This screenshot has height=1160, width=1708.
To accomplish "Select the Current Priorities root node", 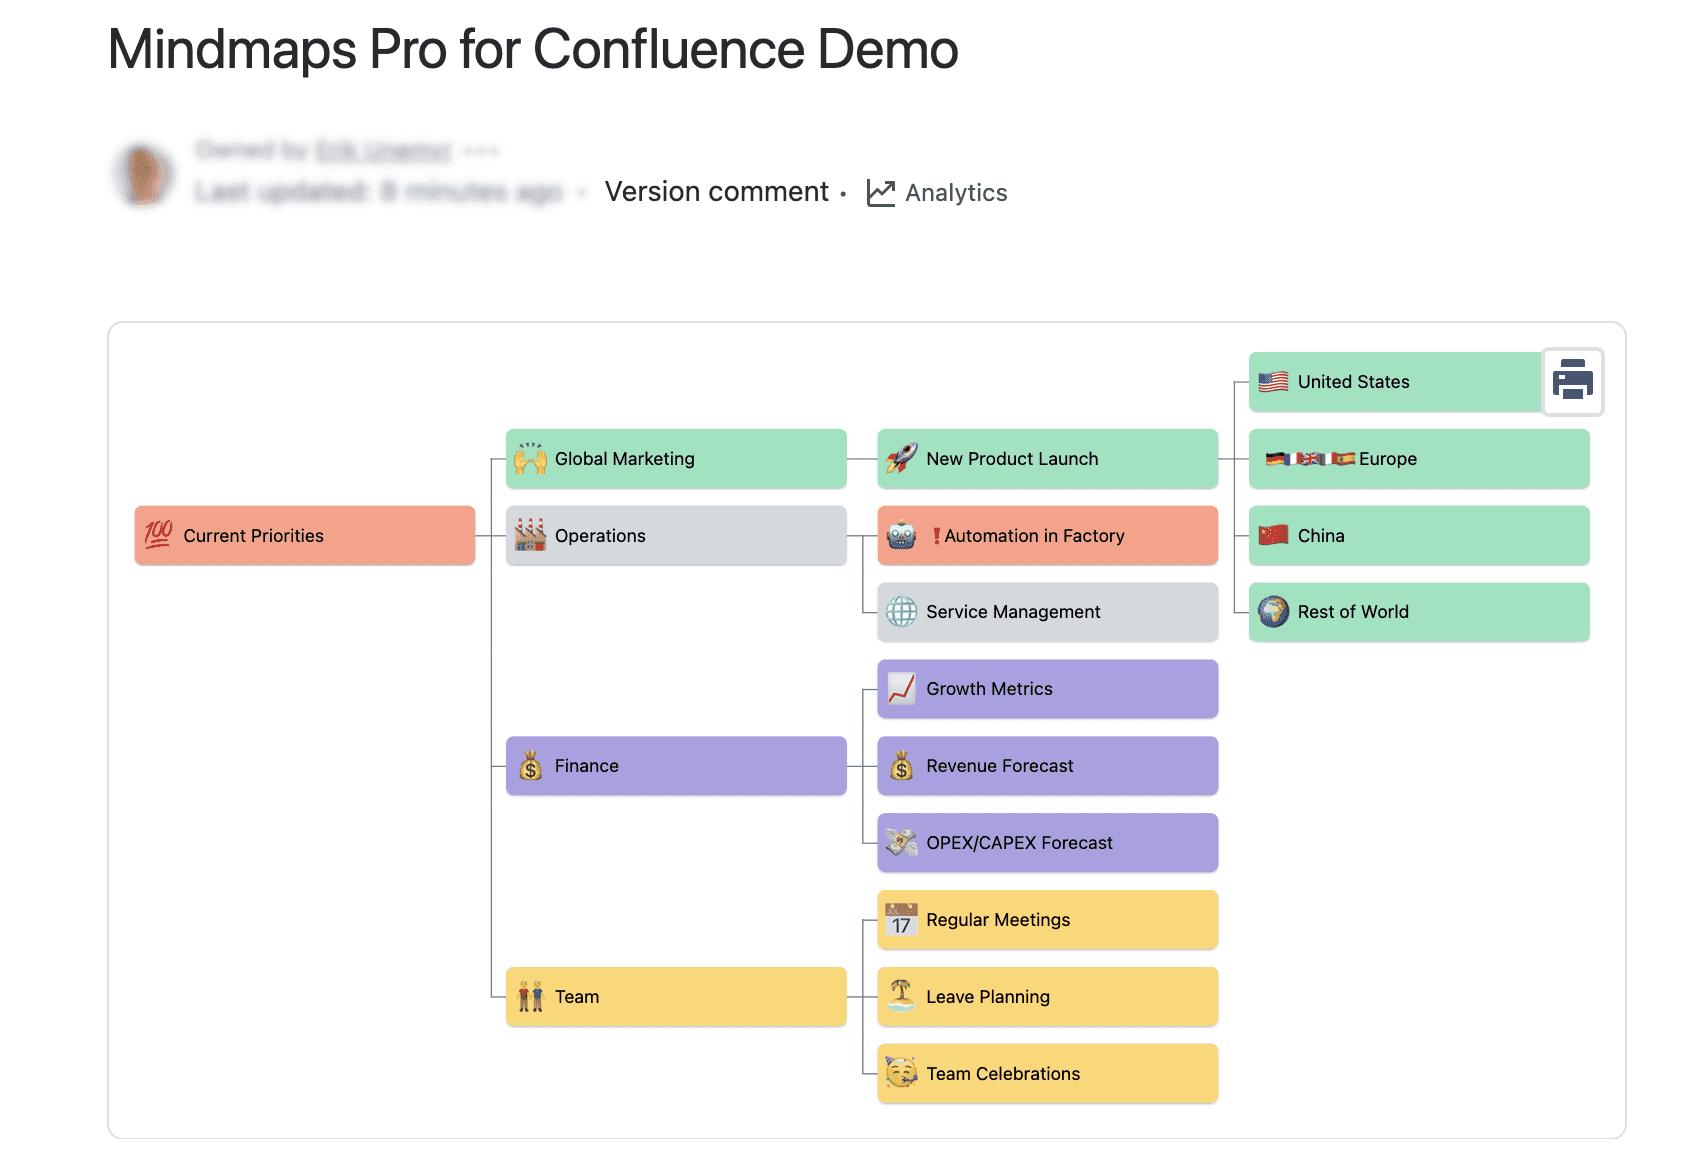I will point(305,535).
